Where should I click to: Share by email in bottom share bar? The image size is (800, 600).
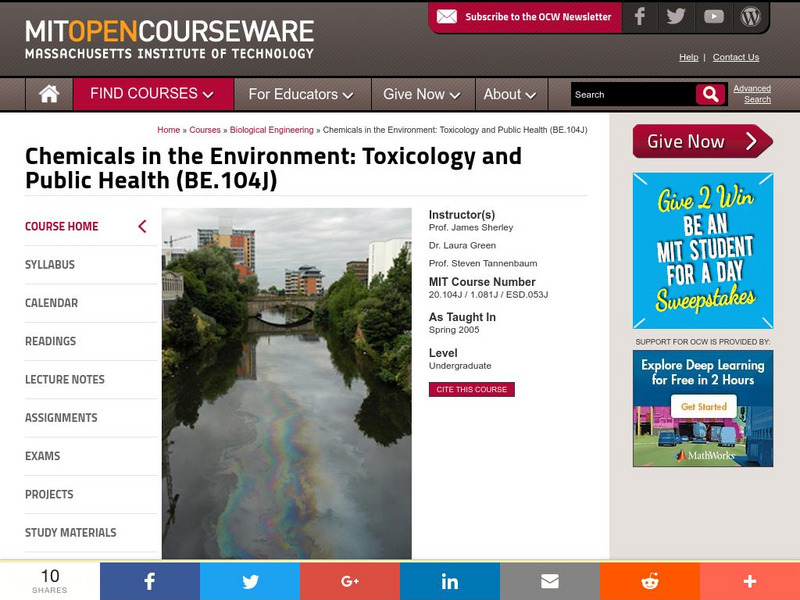(x=550, y=581)
